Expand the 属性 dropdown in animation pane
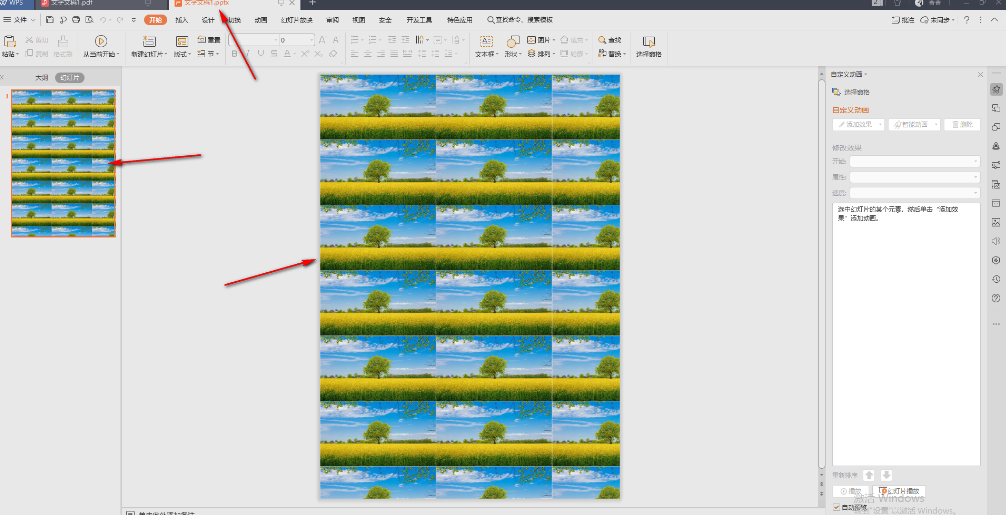Screen dimensions: 1006x515 pyautogui.click(x=915, y=177)
